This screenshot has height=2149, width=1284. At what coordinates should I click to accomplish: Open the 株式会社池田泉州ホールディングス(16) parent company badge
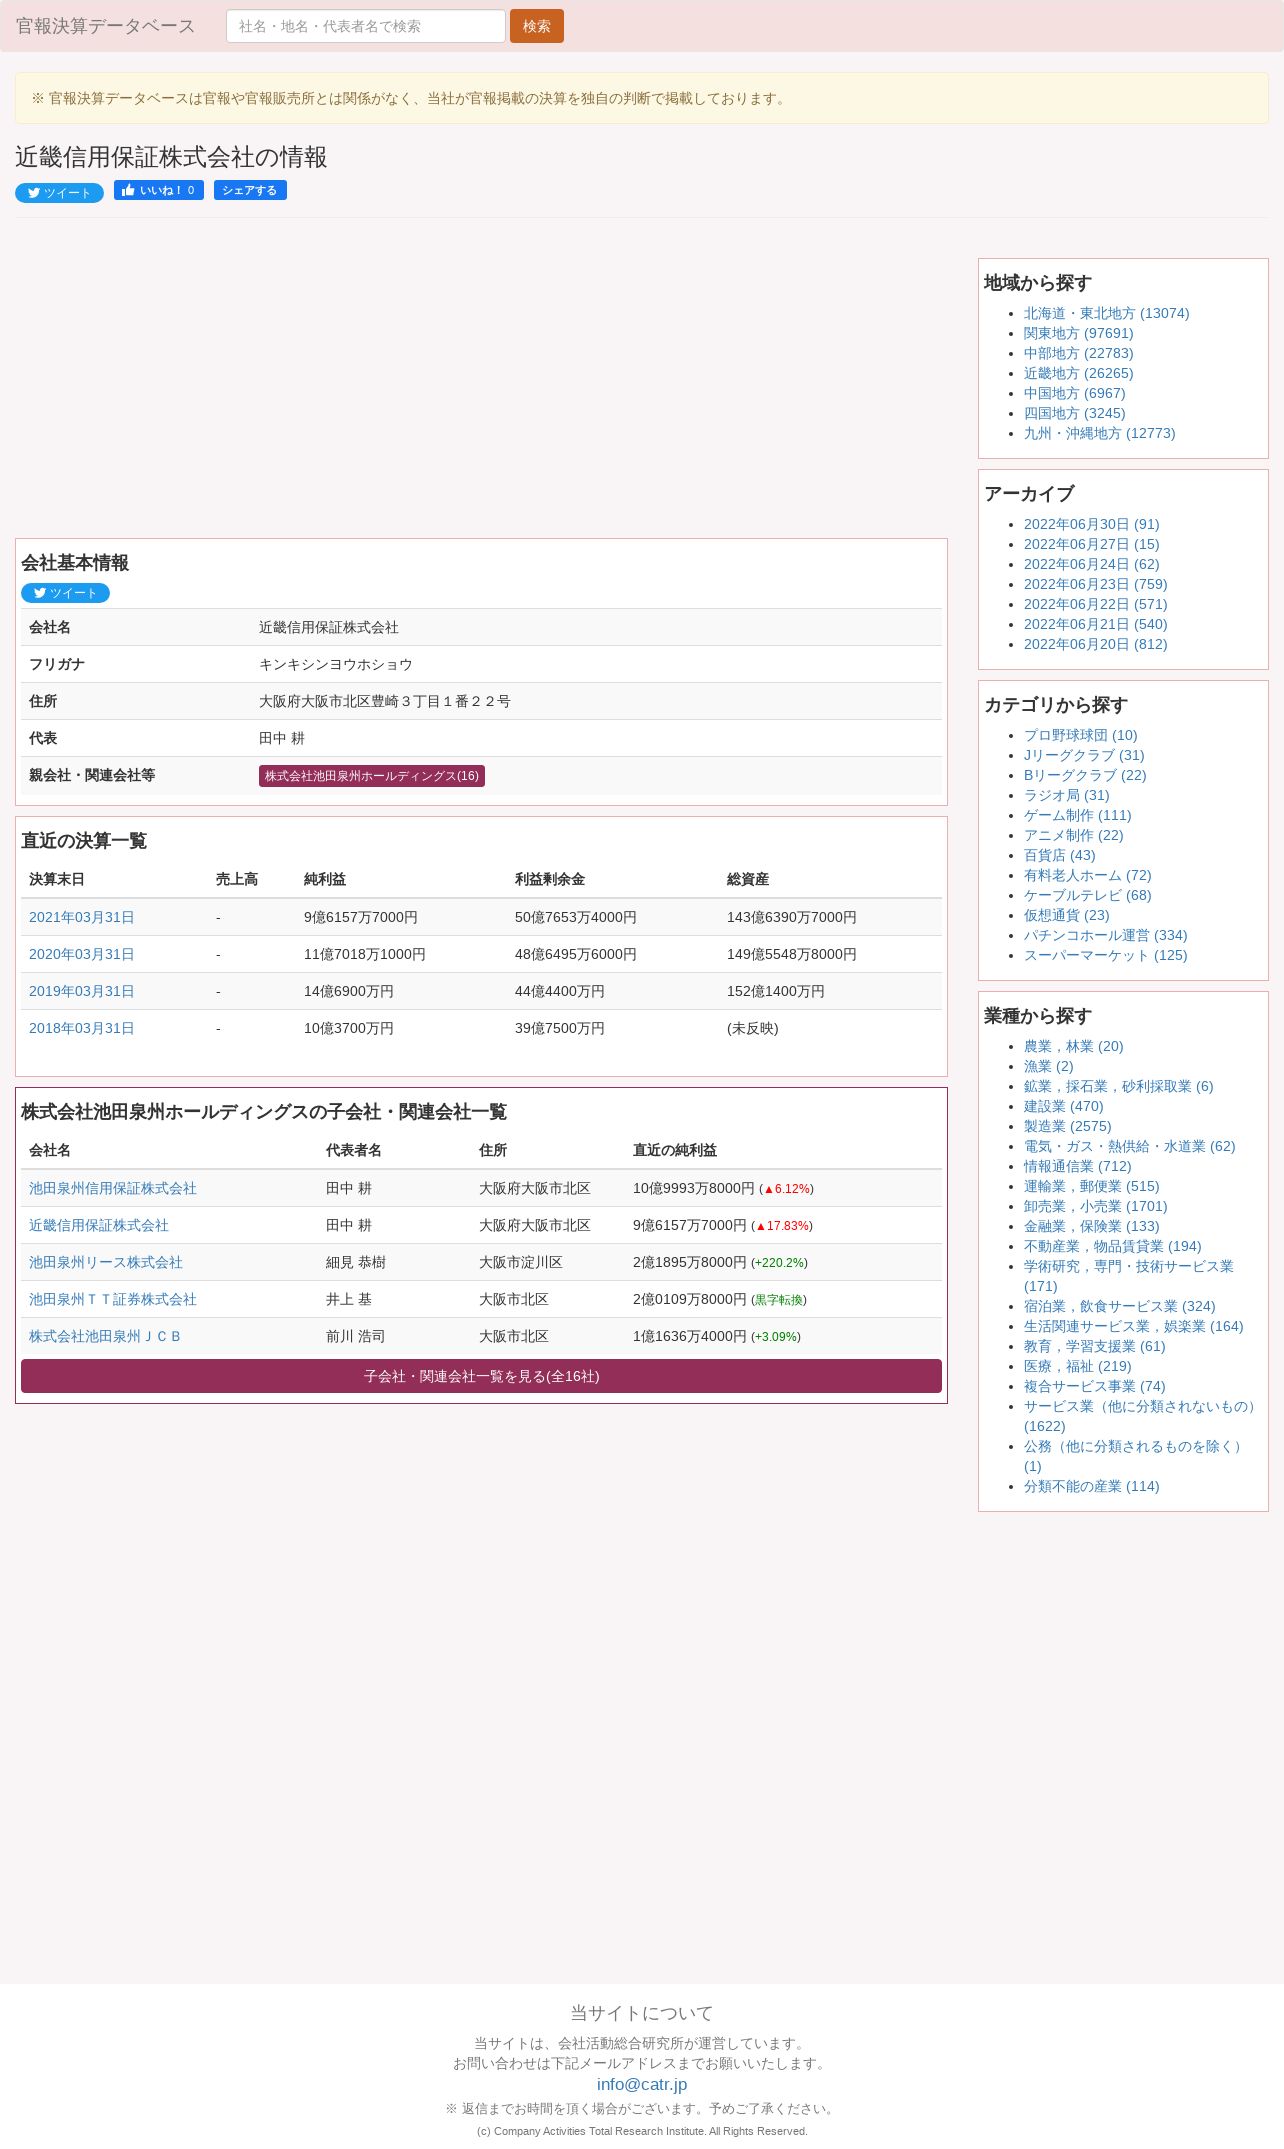click(372, 776)
